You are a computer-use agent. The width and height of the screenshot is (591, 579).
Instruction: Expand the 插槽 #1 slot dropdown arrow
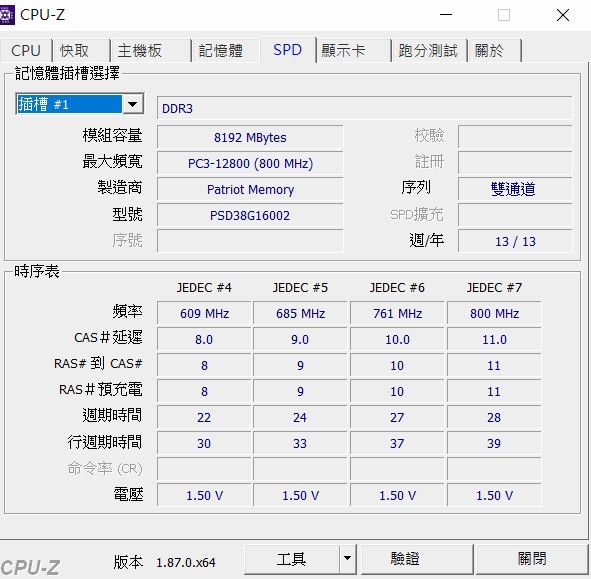click(133, 104)
